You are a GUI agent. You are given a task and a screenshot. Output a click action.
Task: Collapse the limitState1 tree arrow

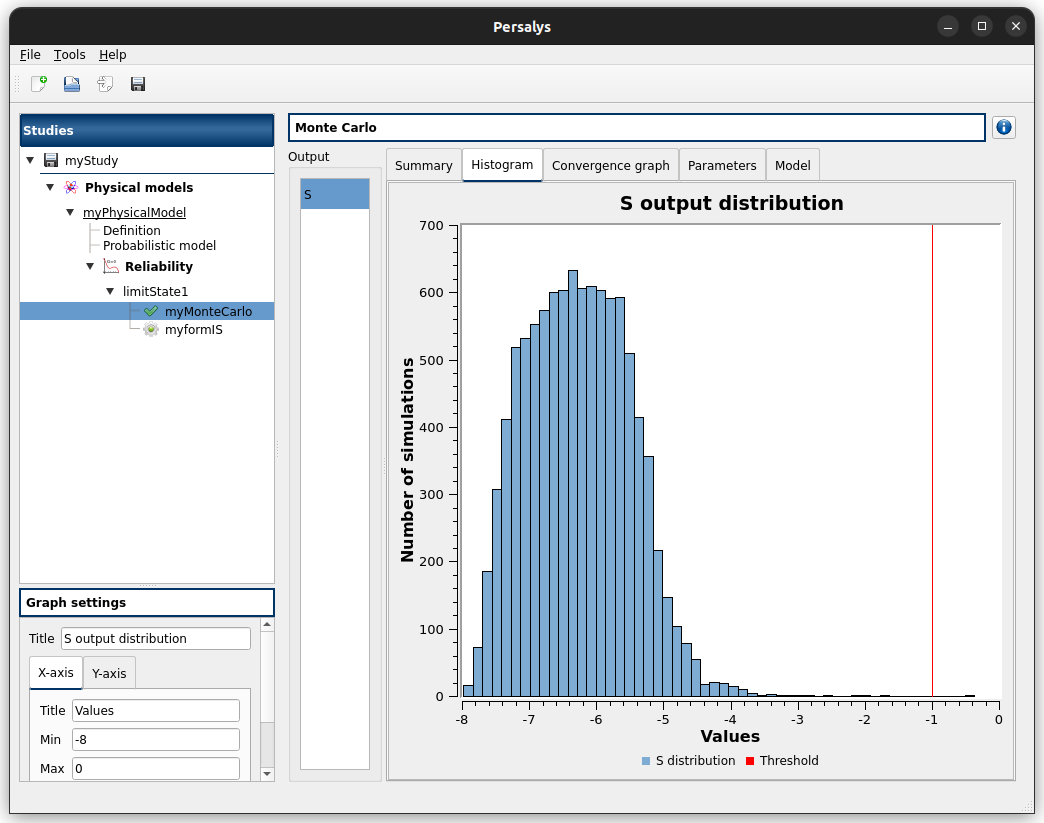[110, 291]
